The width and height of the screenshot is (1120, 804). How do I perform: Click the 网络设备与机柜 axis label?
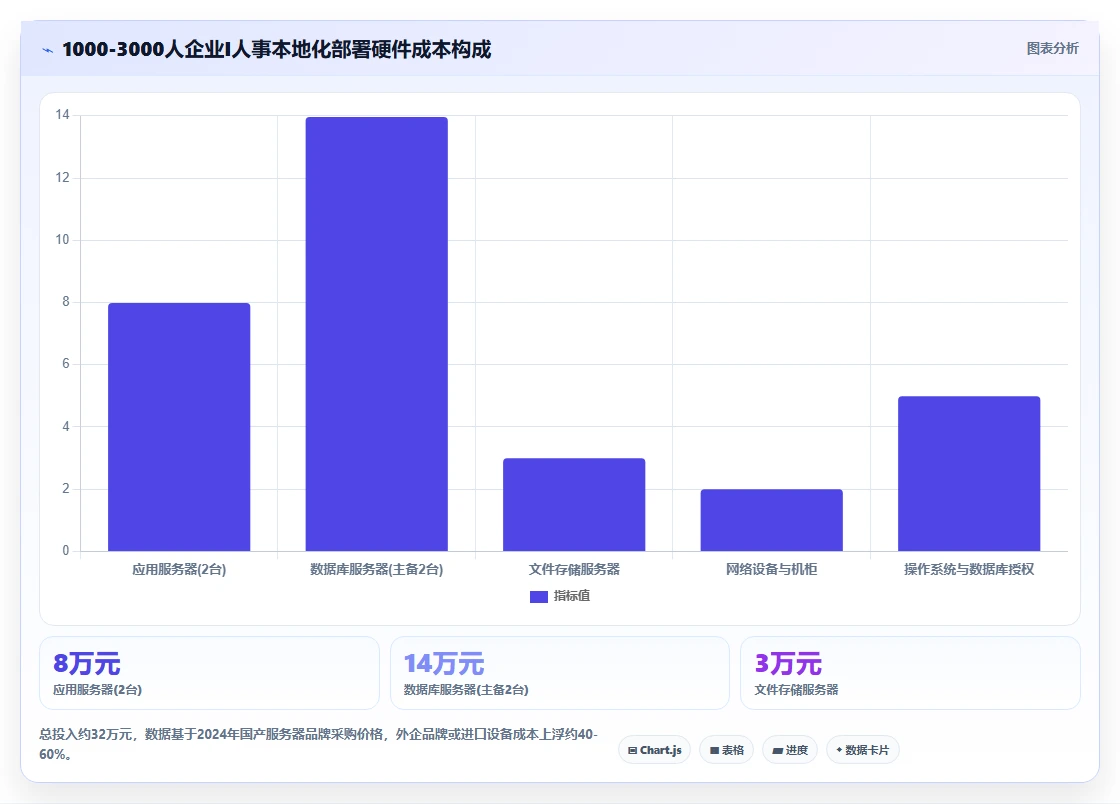click(x=771, y=570)
